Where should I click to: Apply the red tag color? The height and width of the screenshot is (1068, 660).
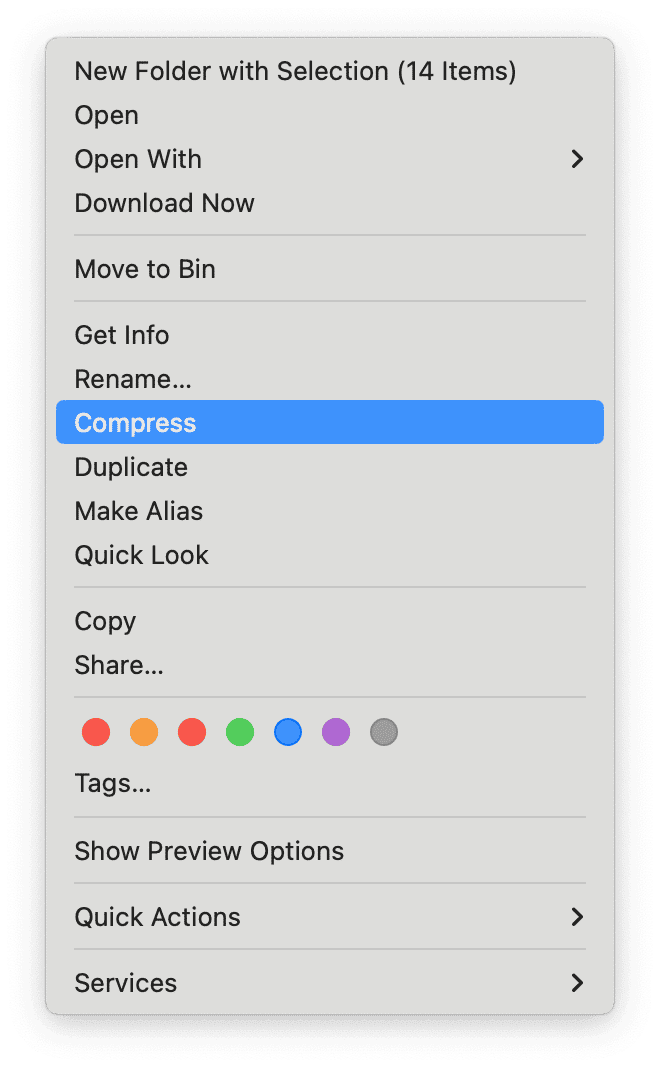coord(95,732)
